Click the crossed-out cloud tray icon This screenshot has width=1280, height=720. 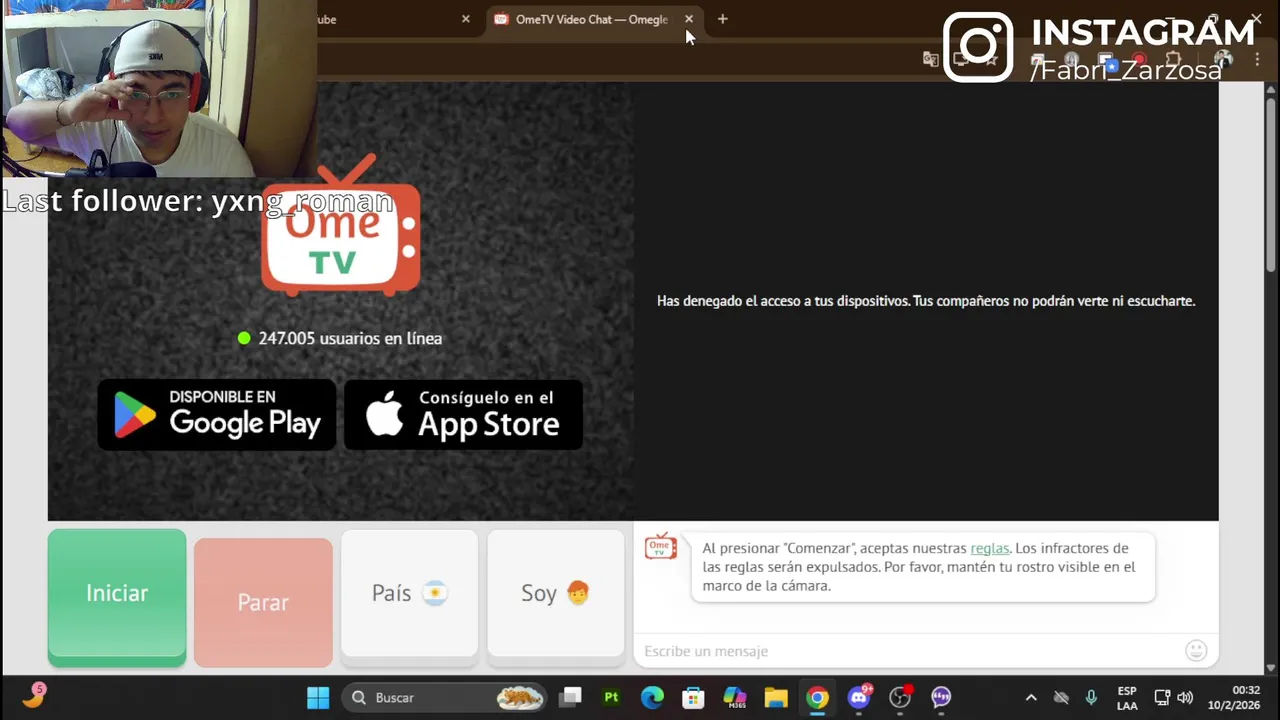pyautogui.click(x=1061, y=697)
